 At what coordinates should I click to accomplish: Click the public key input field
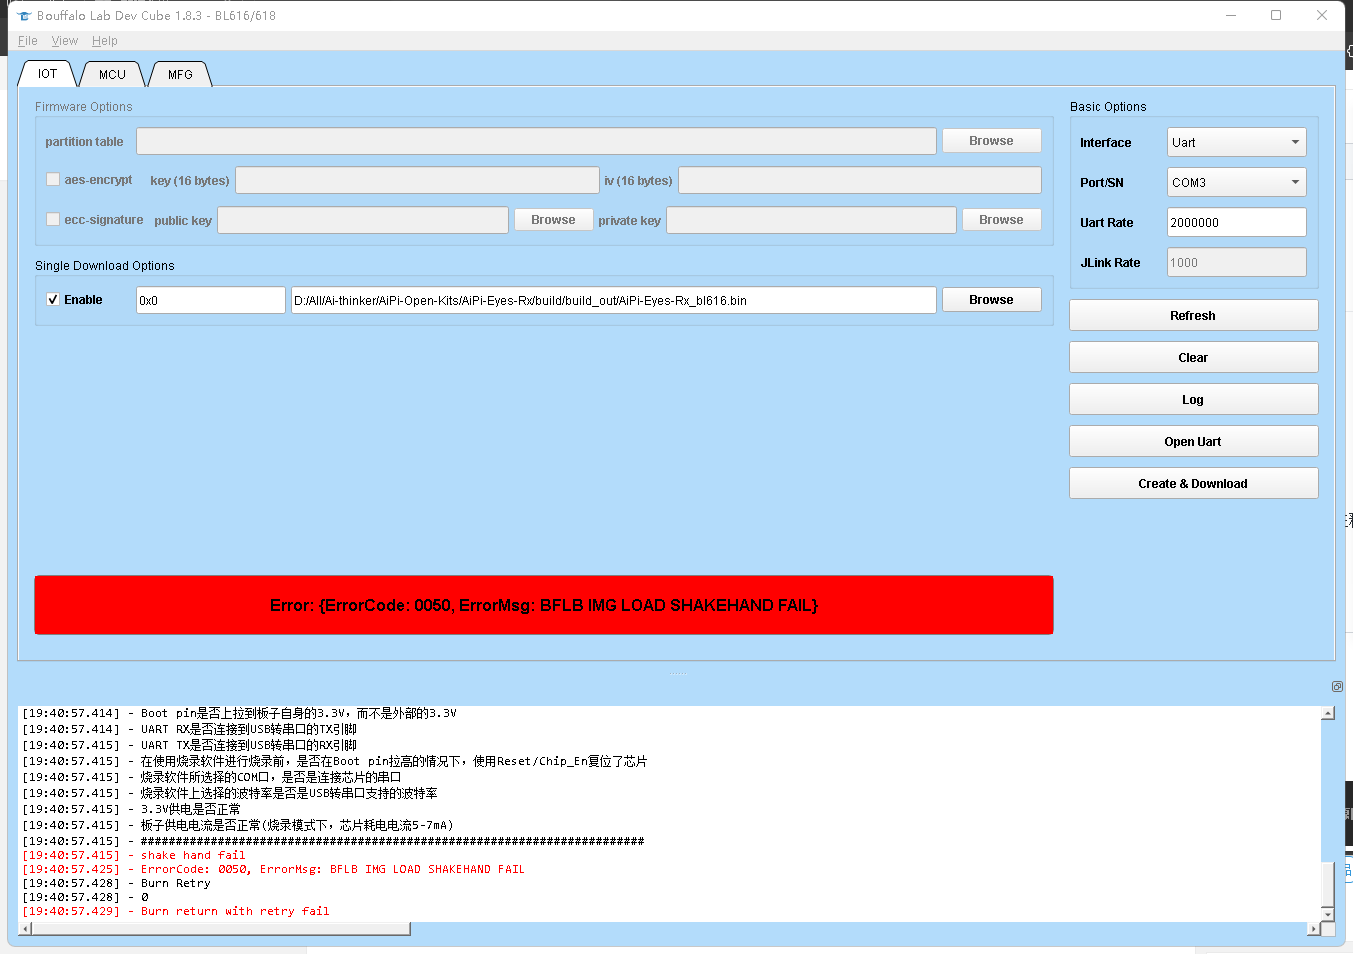(363, 220)
